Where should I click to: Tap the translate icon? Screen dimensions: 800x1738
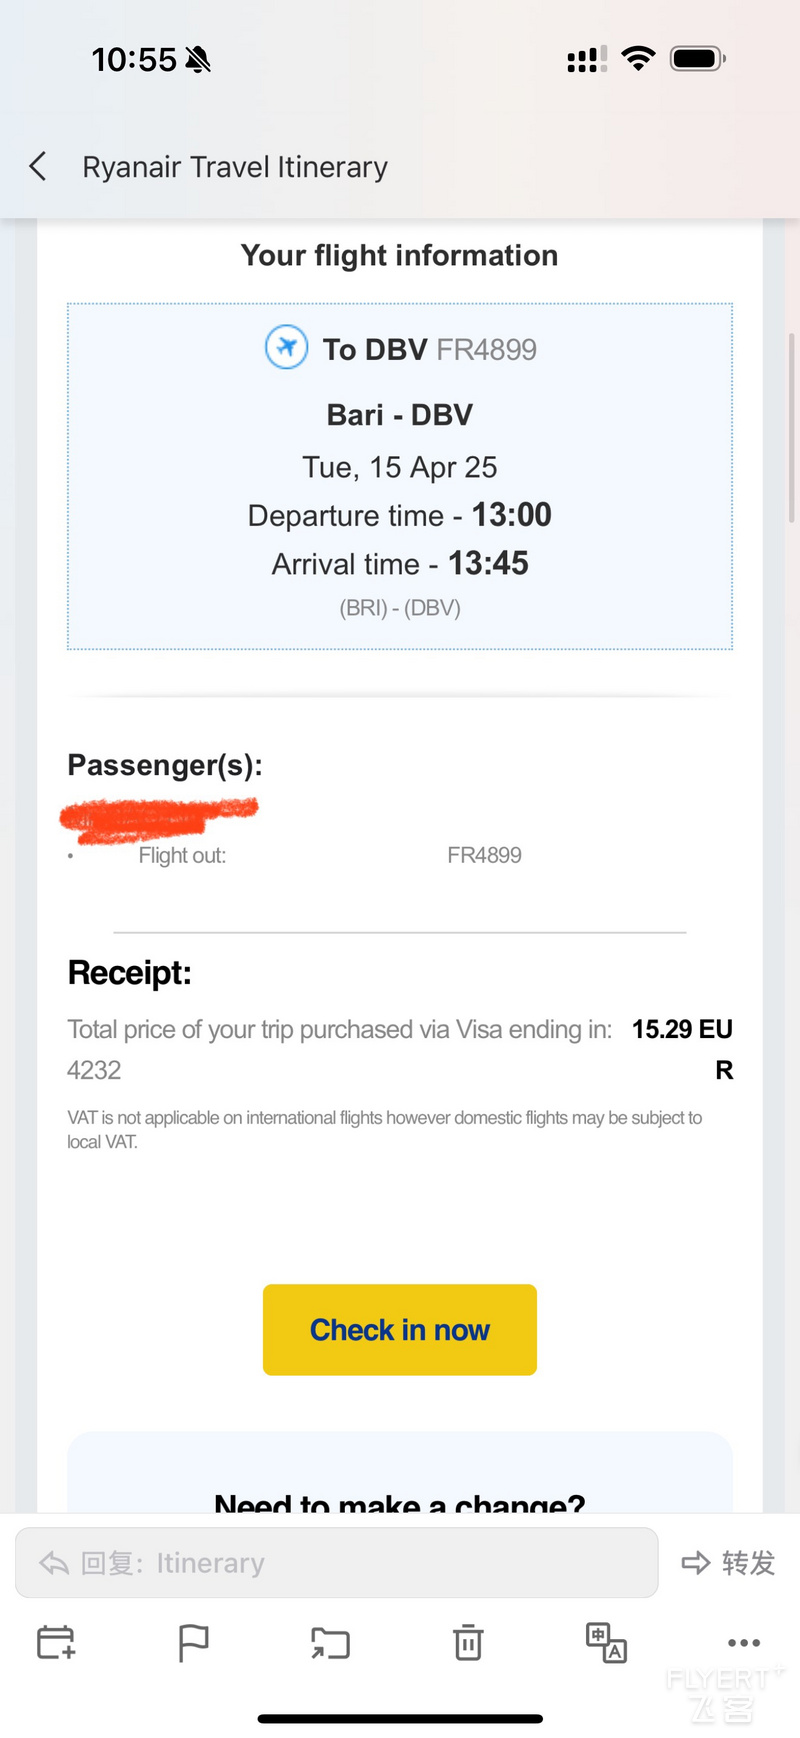[x=606, y=1642]
